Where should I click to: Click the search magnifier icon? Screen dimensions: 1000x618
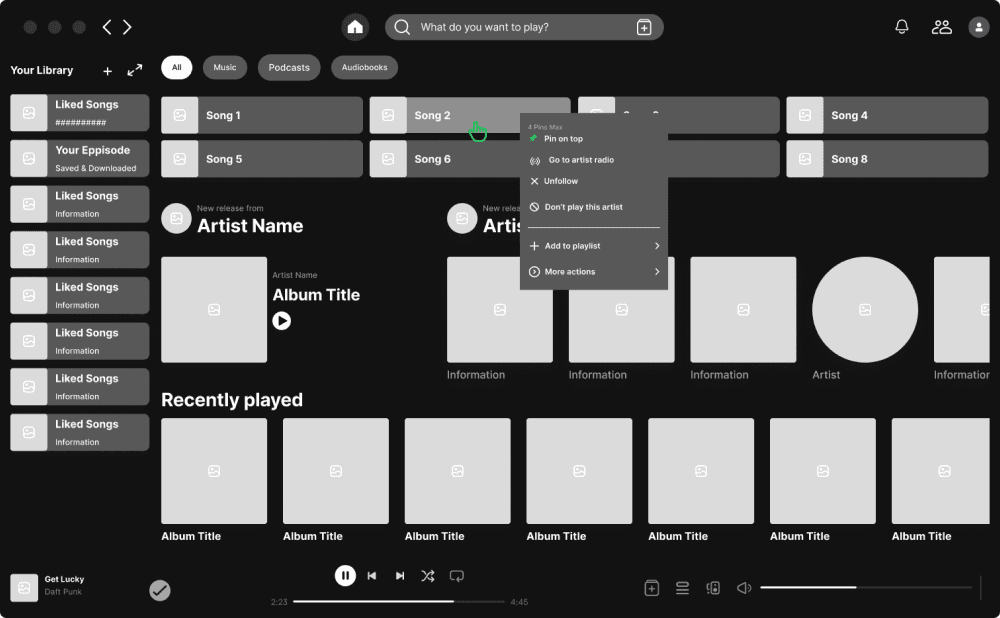(x=402, y=27)
